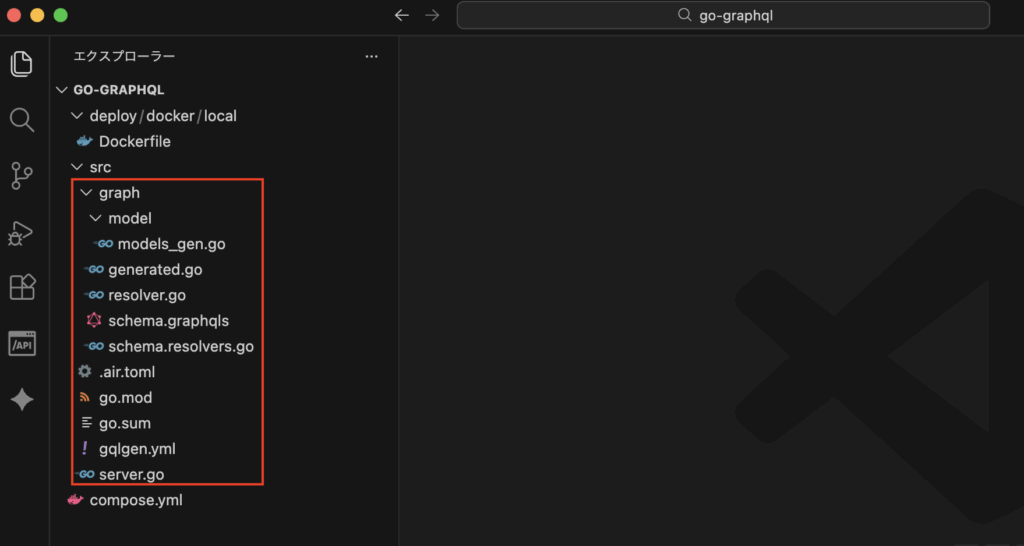The image size is (1024, 546).
Task: Open the Source Control view icon
Action: (22, 176)
